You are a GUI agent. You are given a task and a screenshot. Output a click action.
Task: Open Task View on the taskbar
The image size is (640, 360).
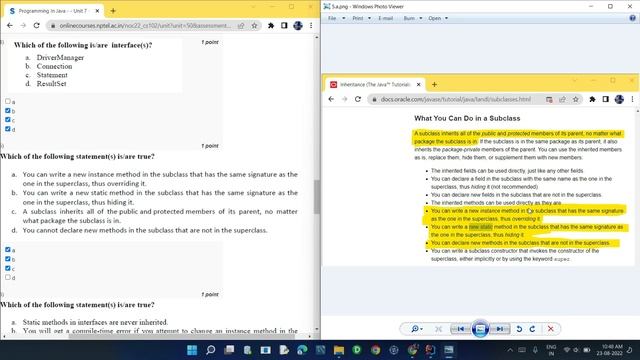(229, 350)
